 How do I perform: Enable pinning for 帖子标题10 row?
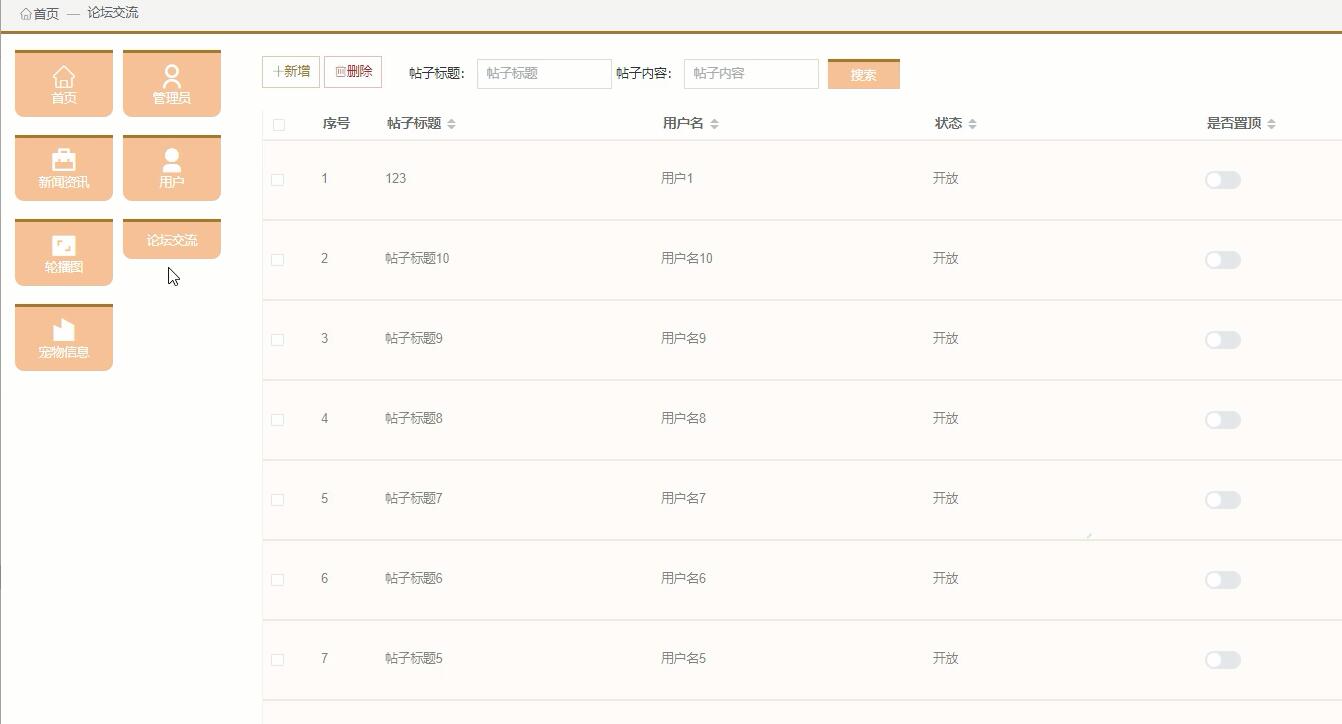pos(1222,259)
